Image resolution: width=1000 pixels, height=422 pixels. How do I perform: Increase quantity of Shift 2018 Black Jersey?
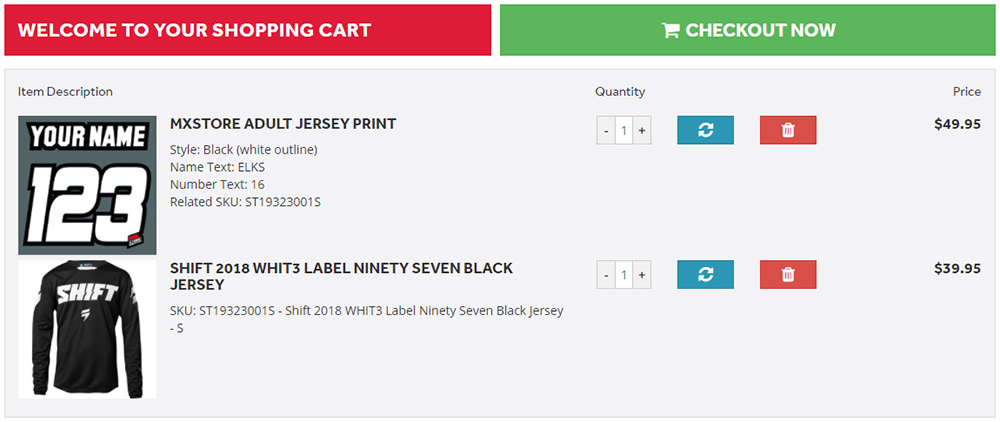(642, 275)
